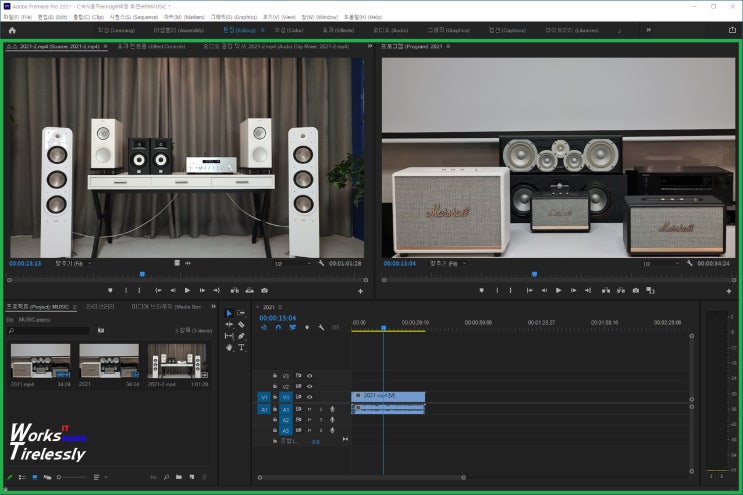Open Program monitor settings wrench
Screen dimensions: 743x495
pos(689,263)
